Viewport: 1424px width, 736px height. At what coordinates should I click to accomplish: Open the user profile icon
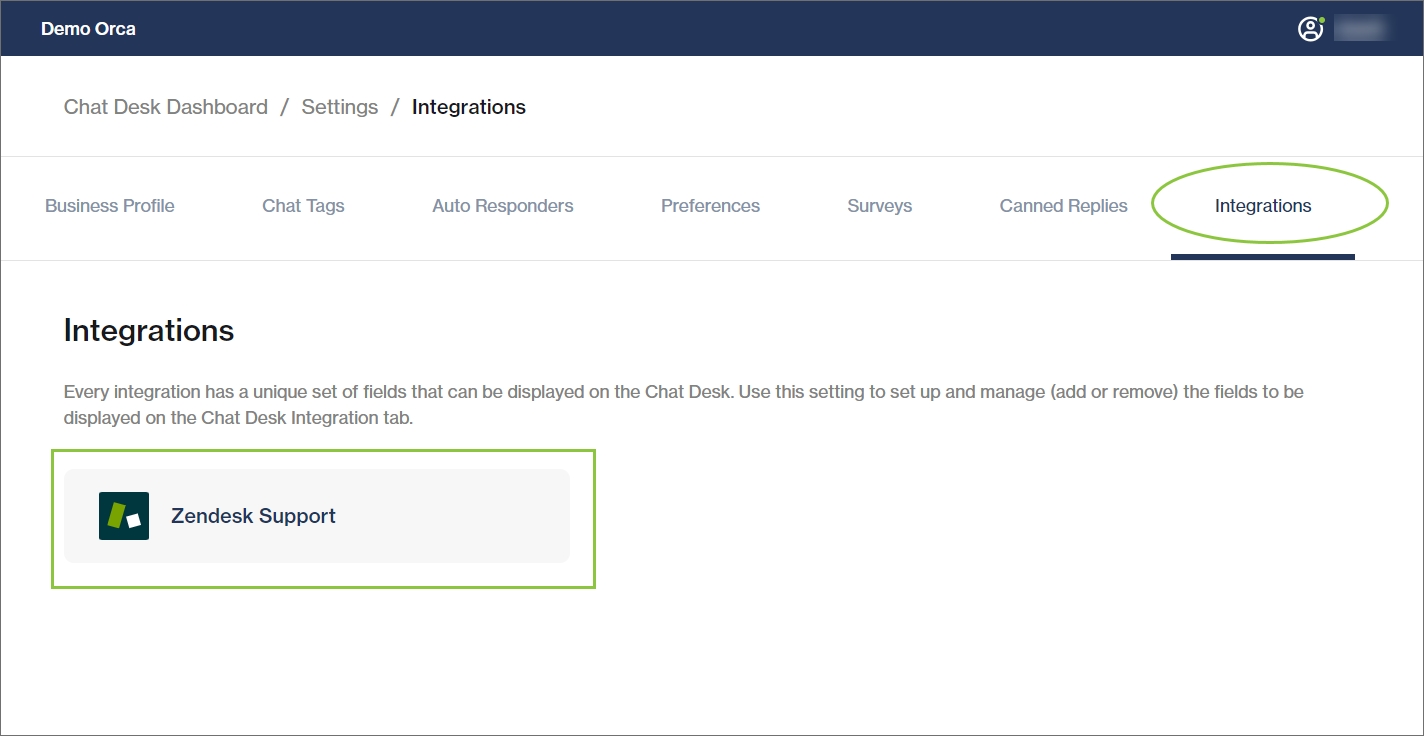point(1309,29)
